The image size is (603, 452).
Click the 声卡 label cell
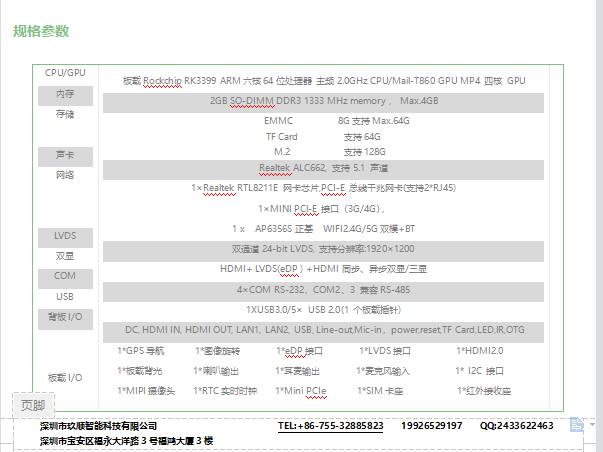click(x=65, y=155)
